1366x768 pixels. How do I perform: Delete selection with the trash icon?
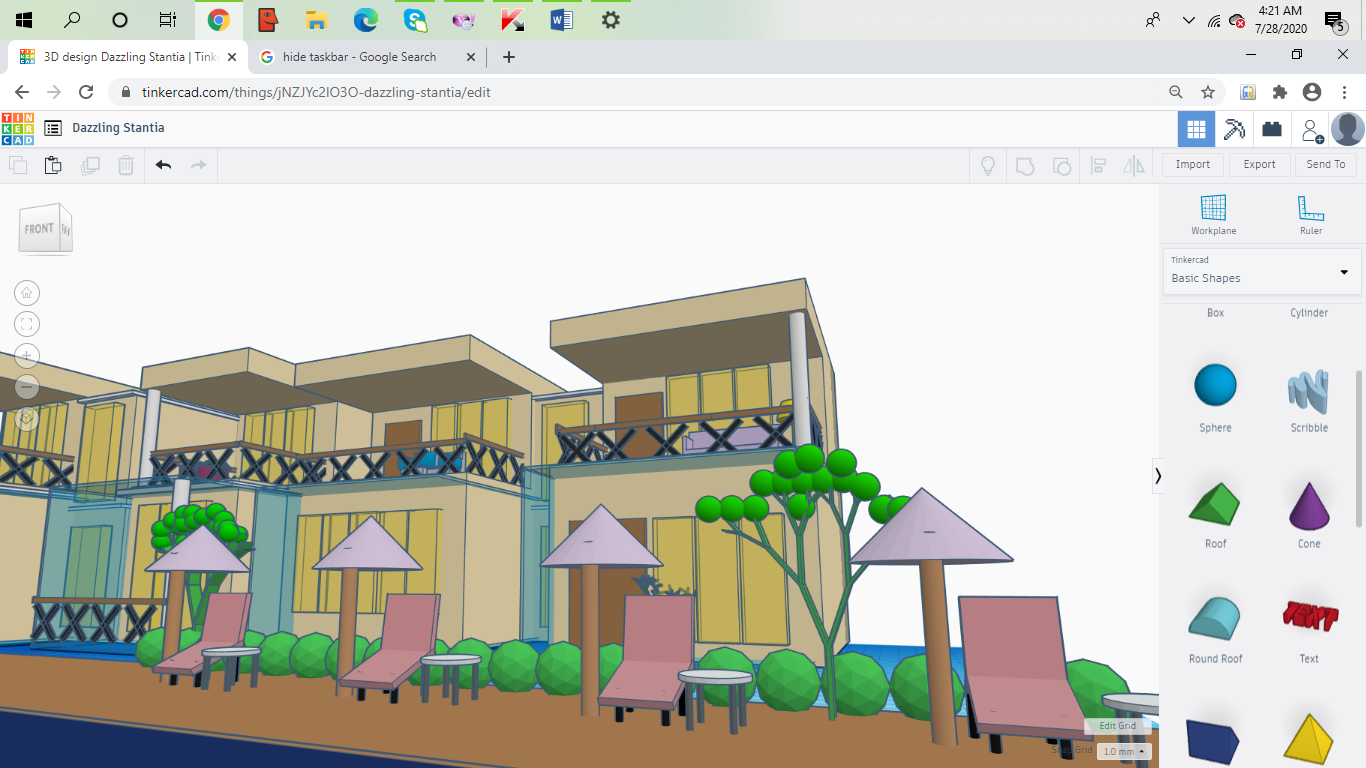tap(126, 165)
